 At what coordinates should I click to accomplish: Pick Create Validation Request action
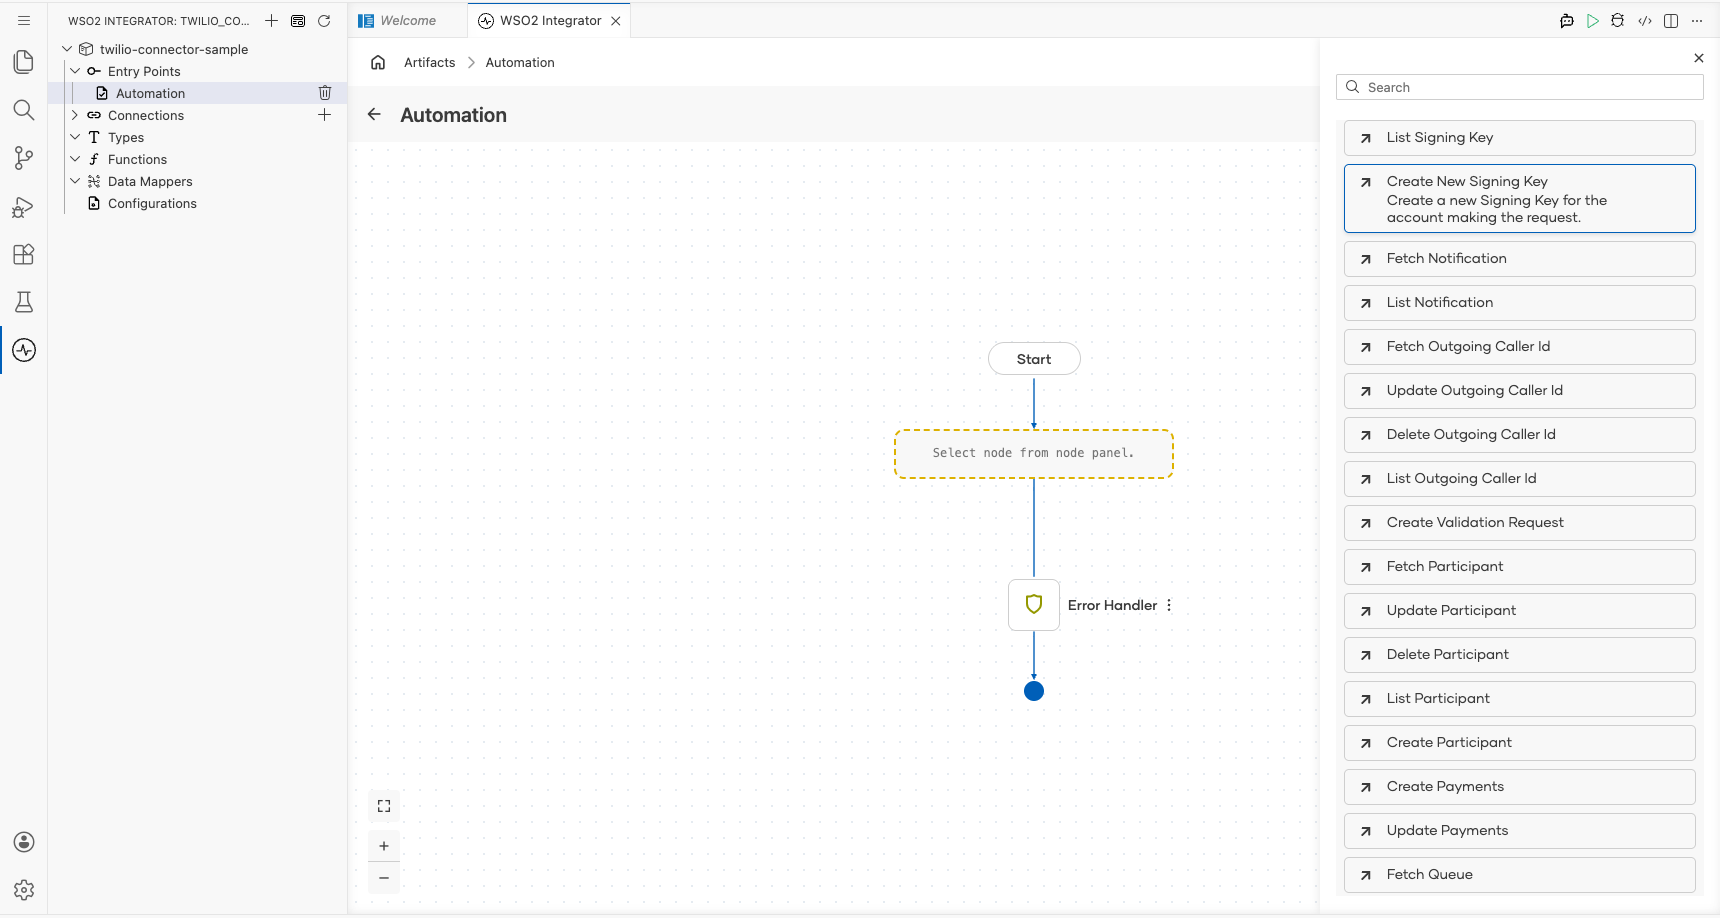[x=1520, y=523]
